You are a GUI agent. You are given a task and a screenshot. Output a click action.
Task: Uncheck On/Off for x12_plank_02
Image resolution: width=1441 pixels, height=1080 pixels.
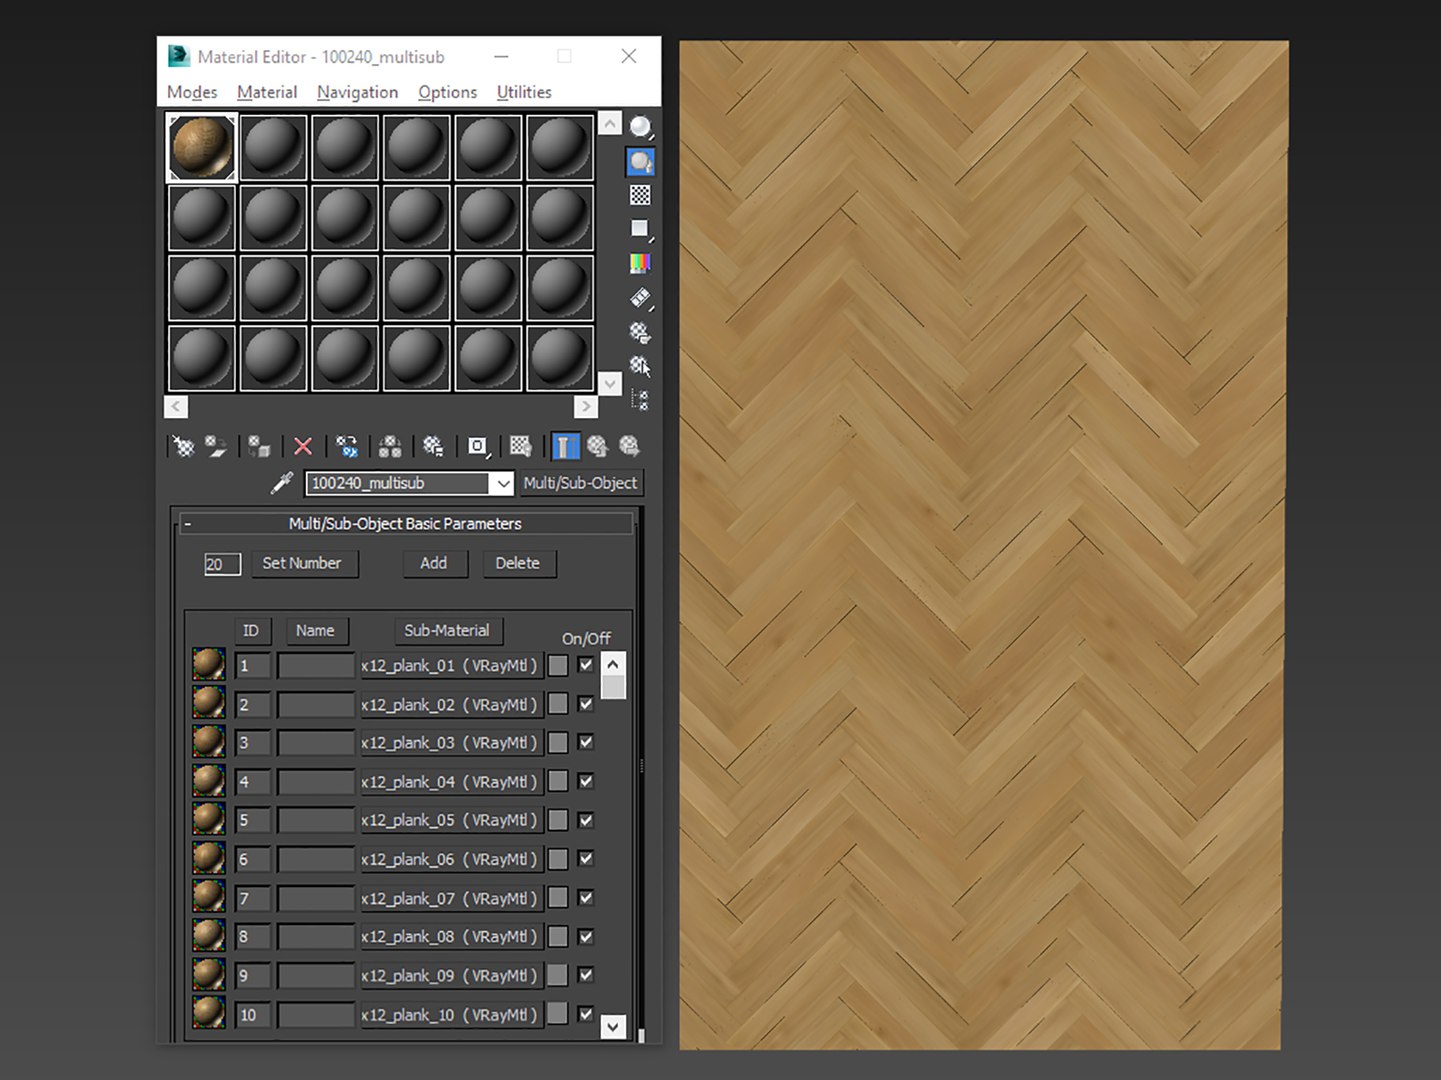[586, 704]
